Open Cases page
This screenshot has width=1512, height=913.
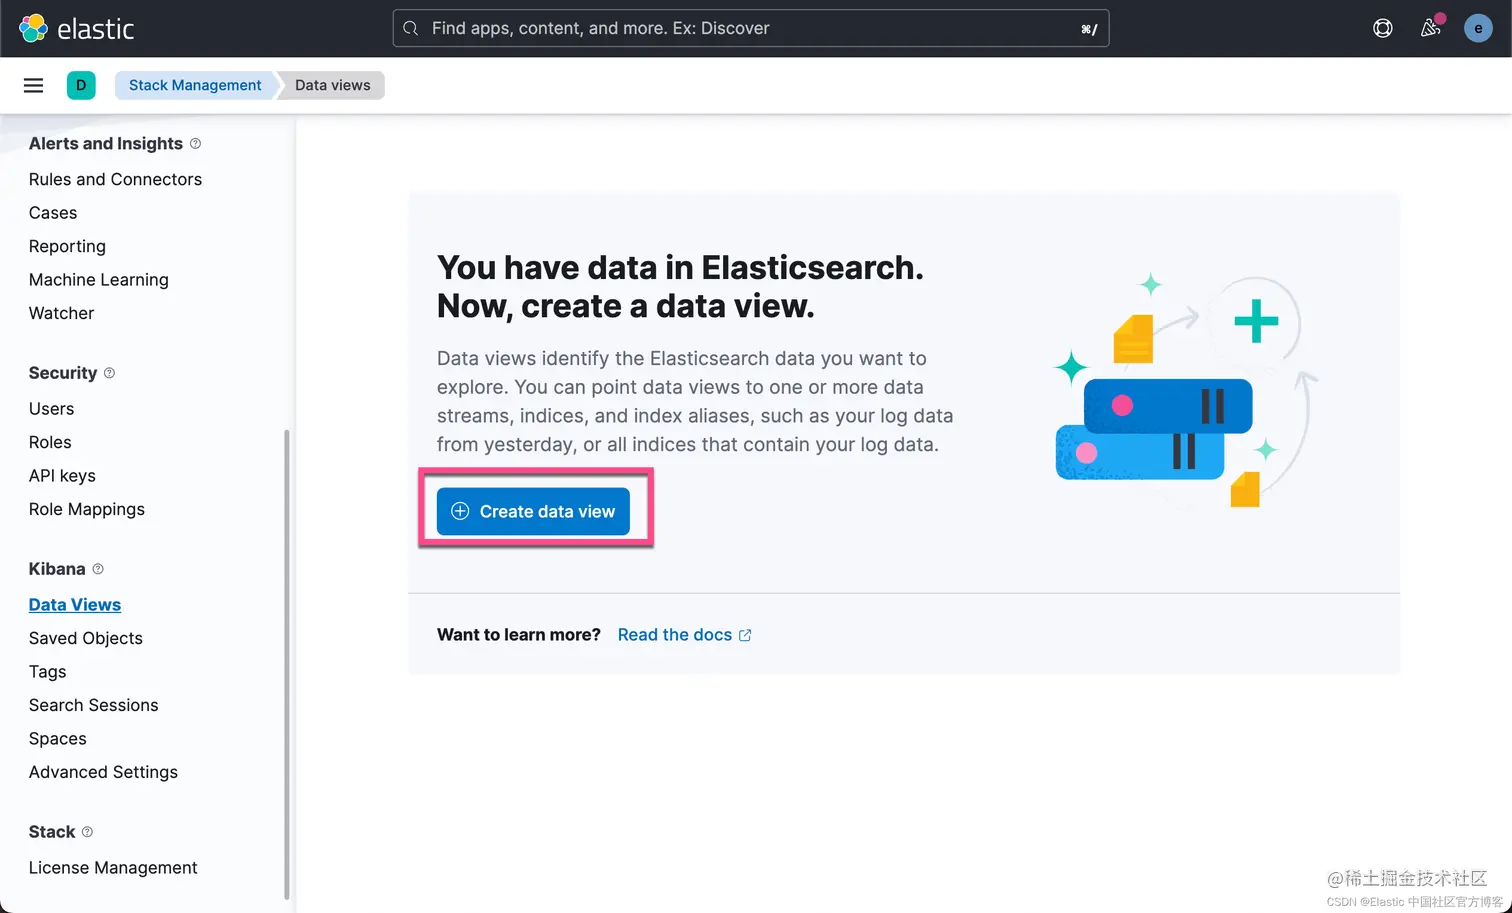(x=53, y=213)
